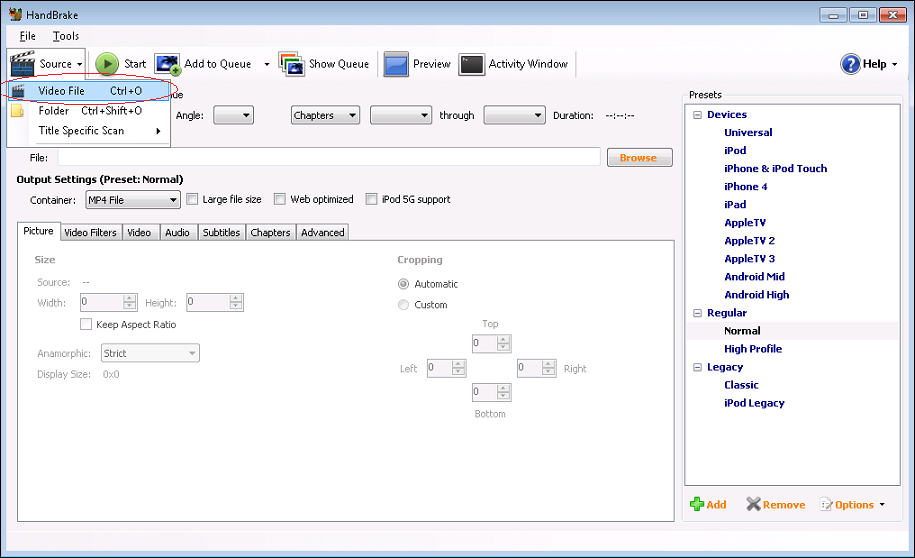
Task: Select the Picture tab
Action: click(39, 231)
